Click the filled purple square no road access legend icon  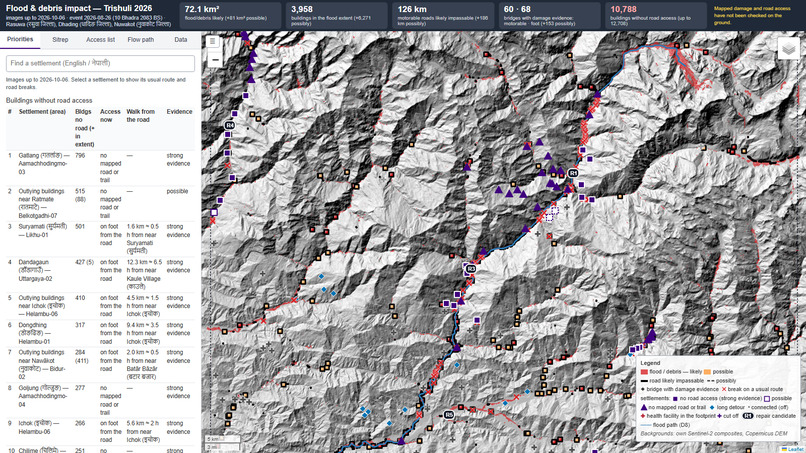(x=675, y=398)
